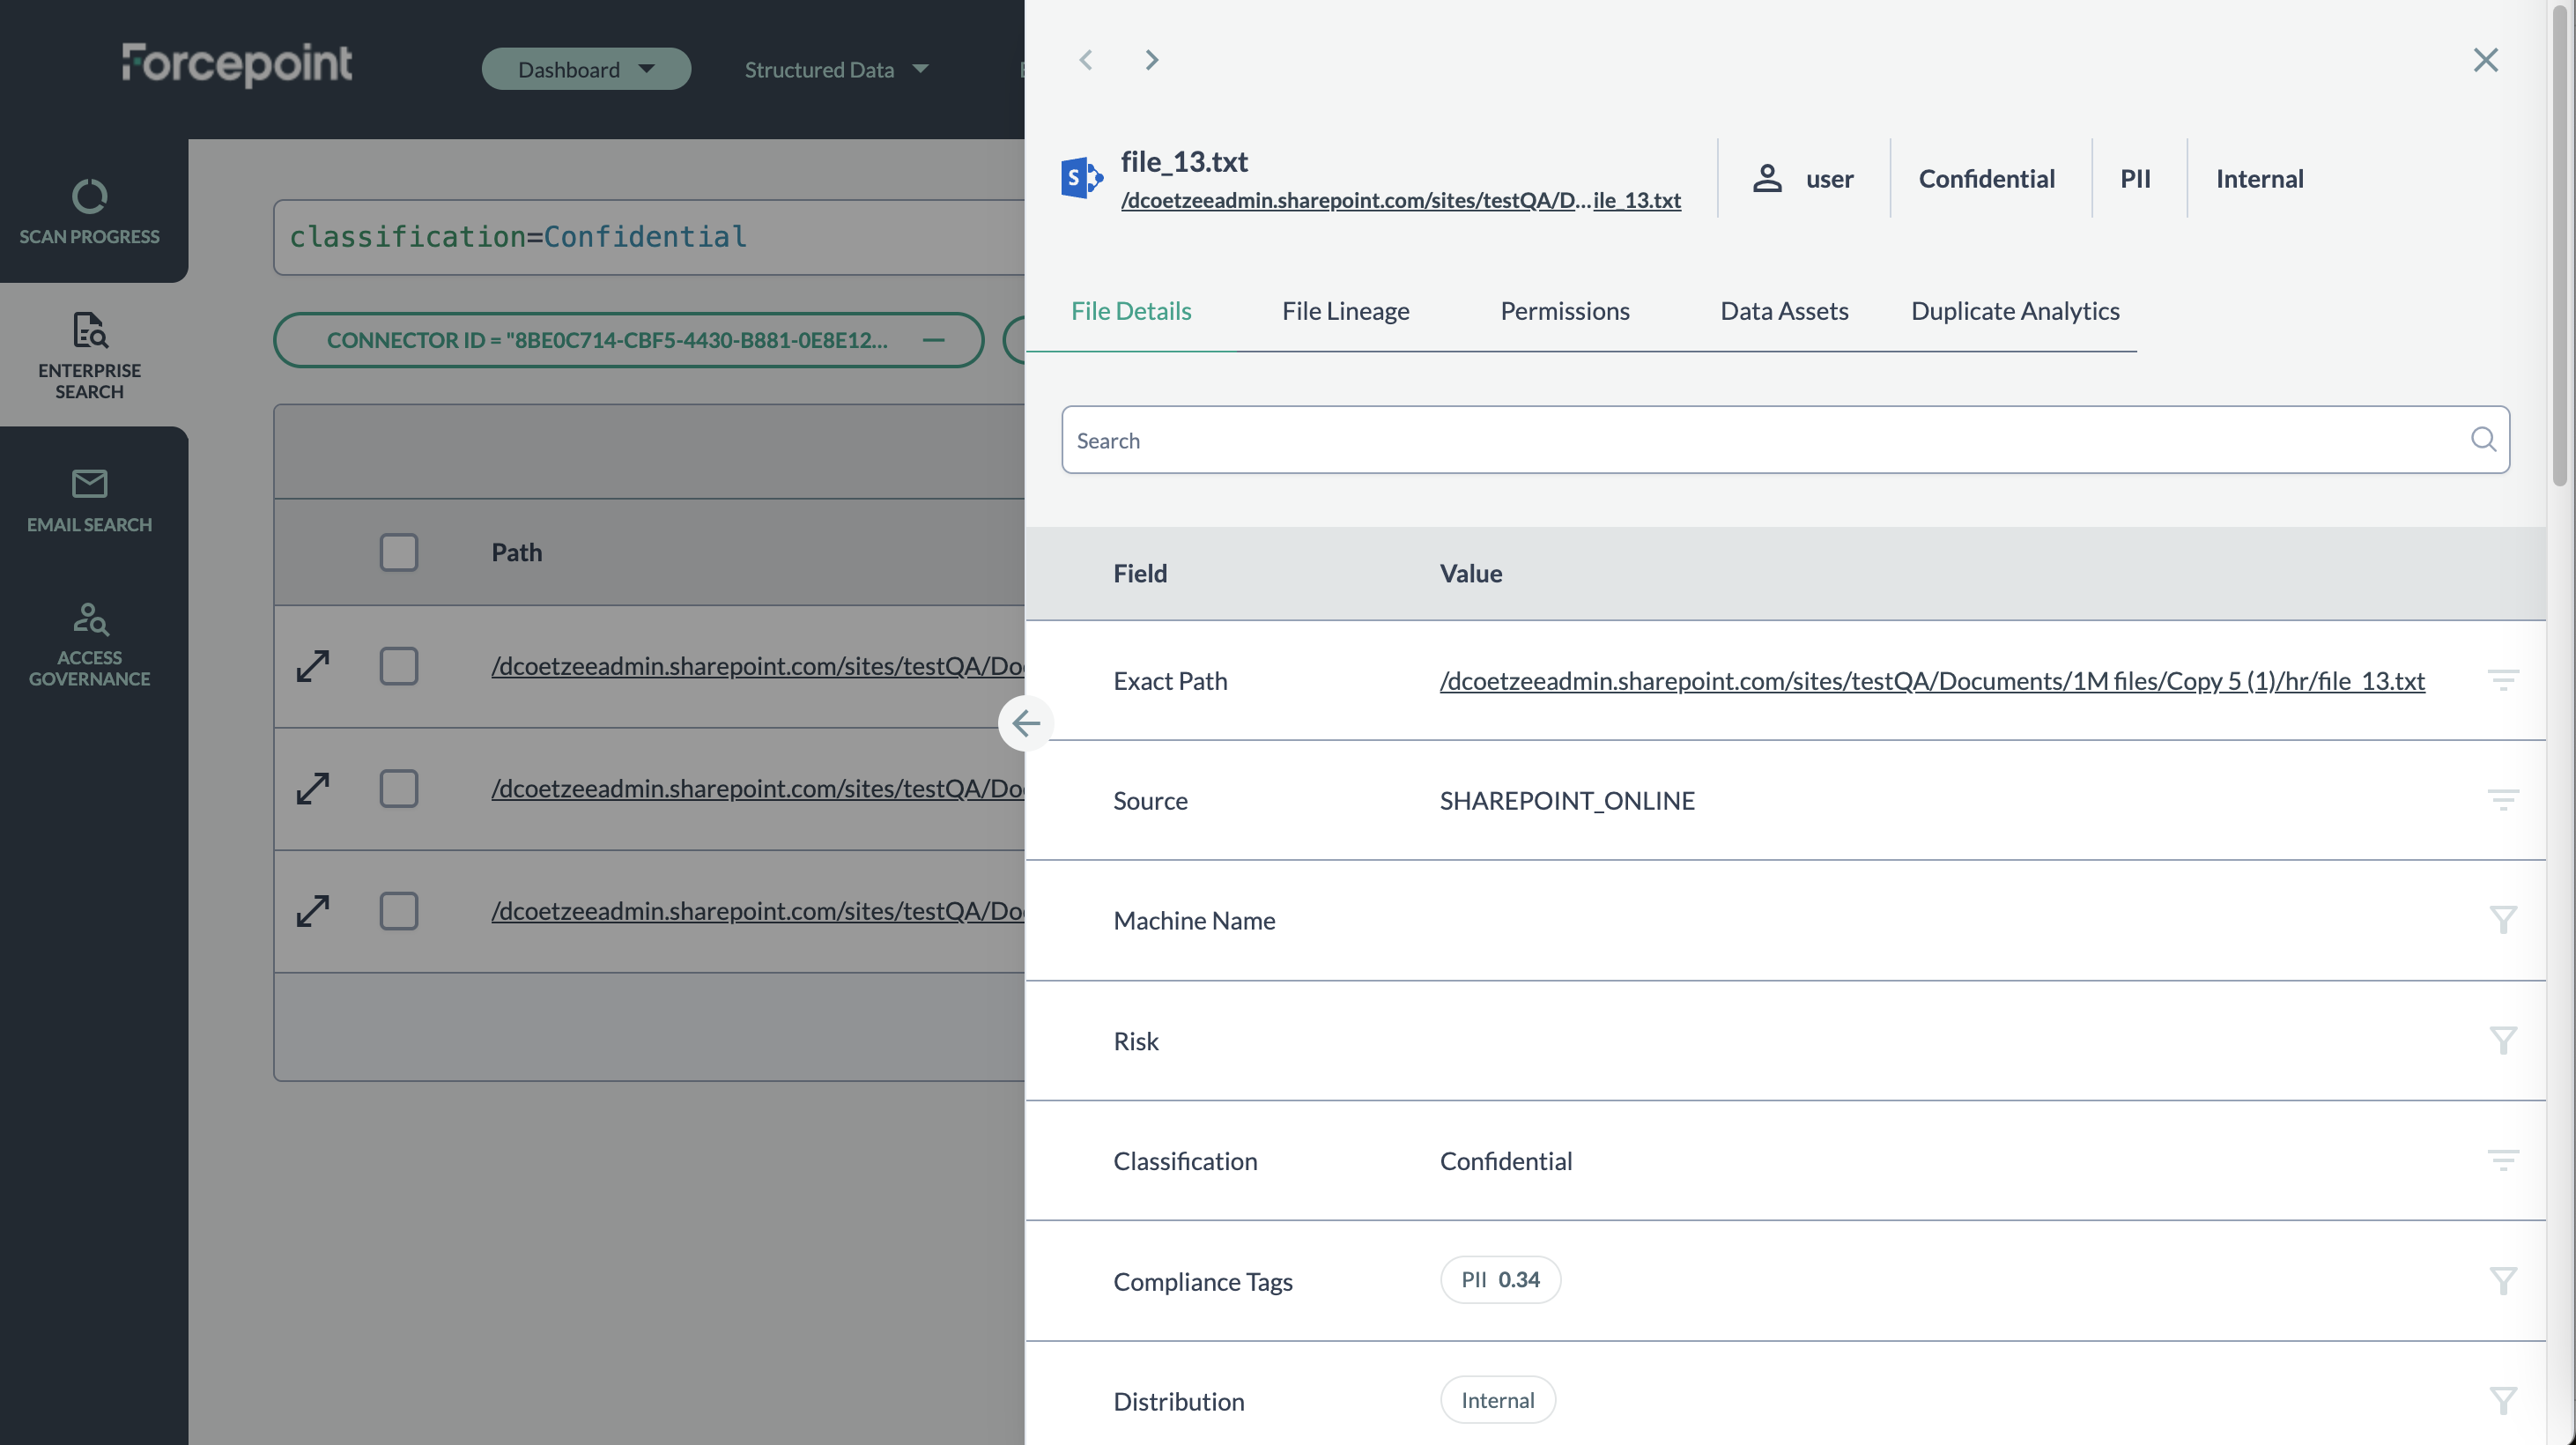This screenshot has width=2576, height=1445.
Task: Open Scan Progress in sidebar
Action: (x=89, y=211)
